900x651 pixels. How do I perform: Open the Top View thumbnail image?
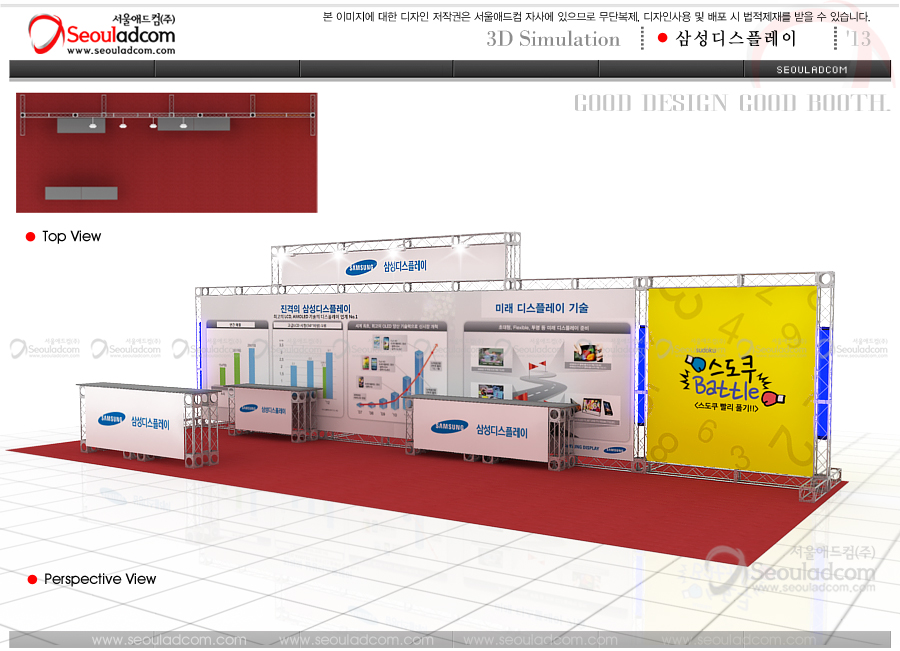point(167,152)
